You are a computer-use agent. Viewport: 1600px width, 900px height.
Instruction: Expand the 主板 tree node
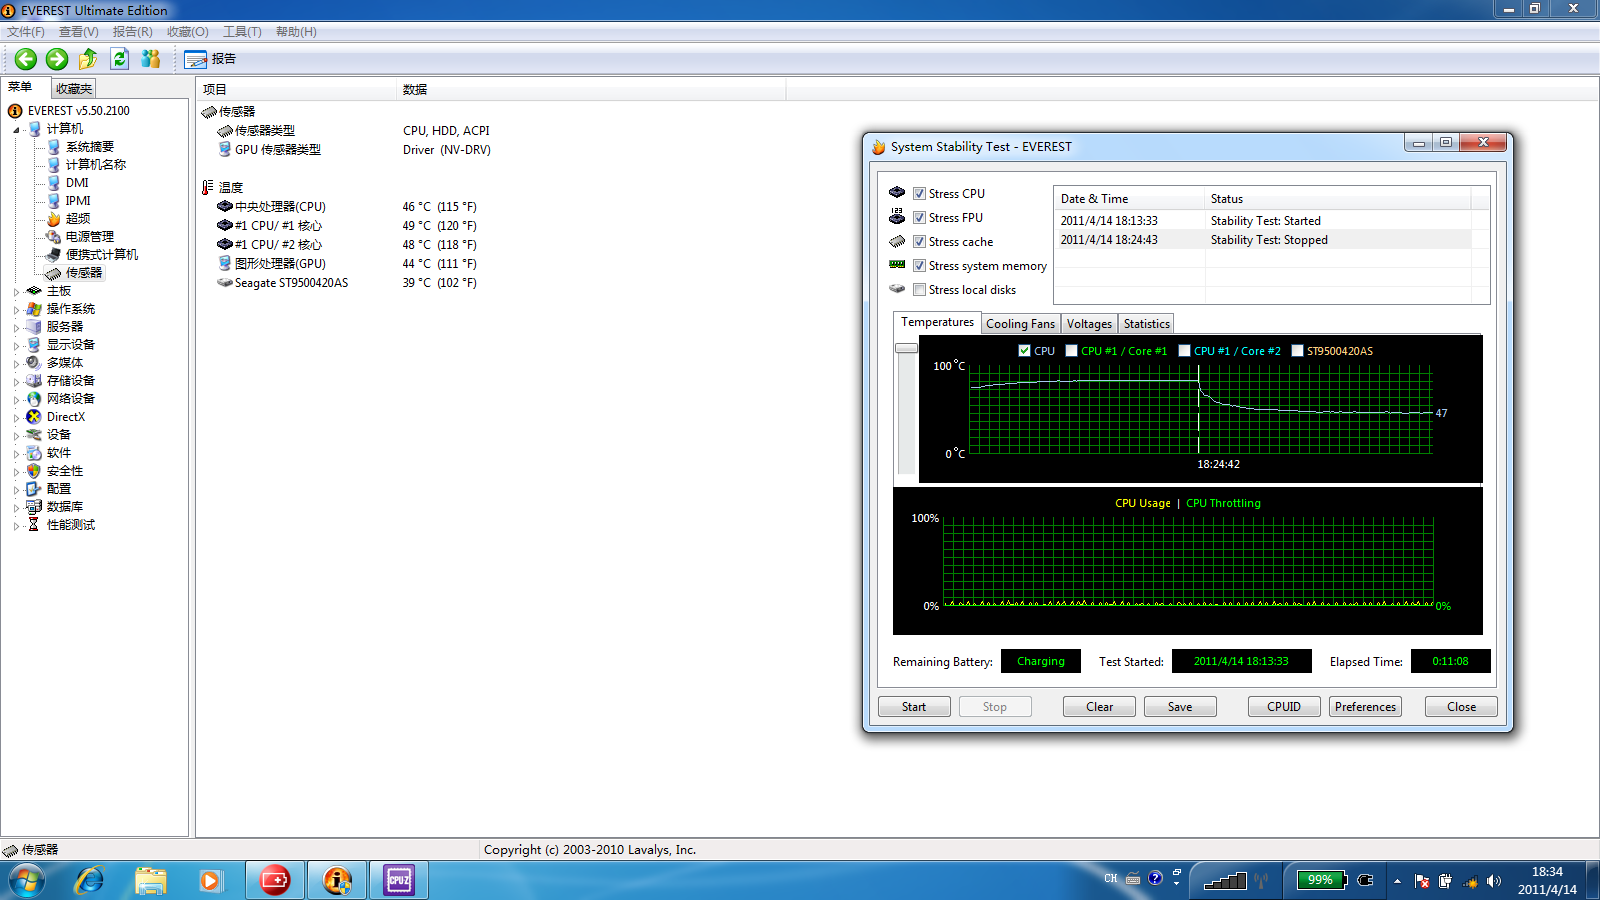click(x=16, y=292)
